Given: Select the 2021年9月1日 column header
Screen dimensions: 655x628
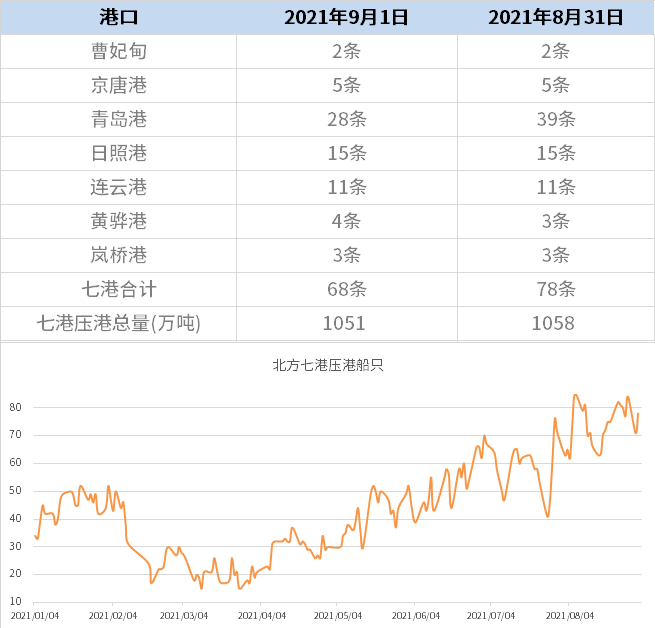Looking at the screenshot, I should (346, 18).
